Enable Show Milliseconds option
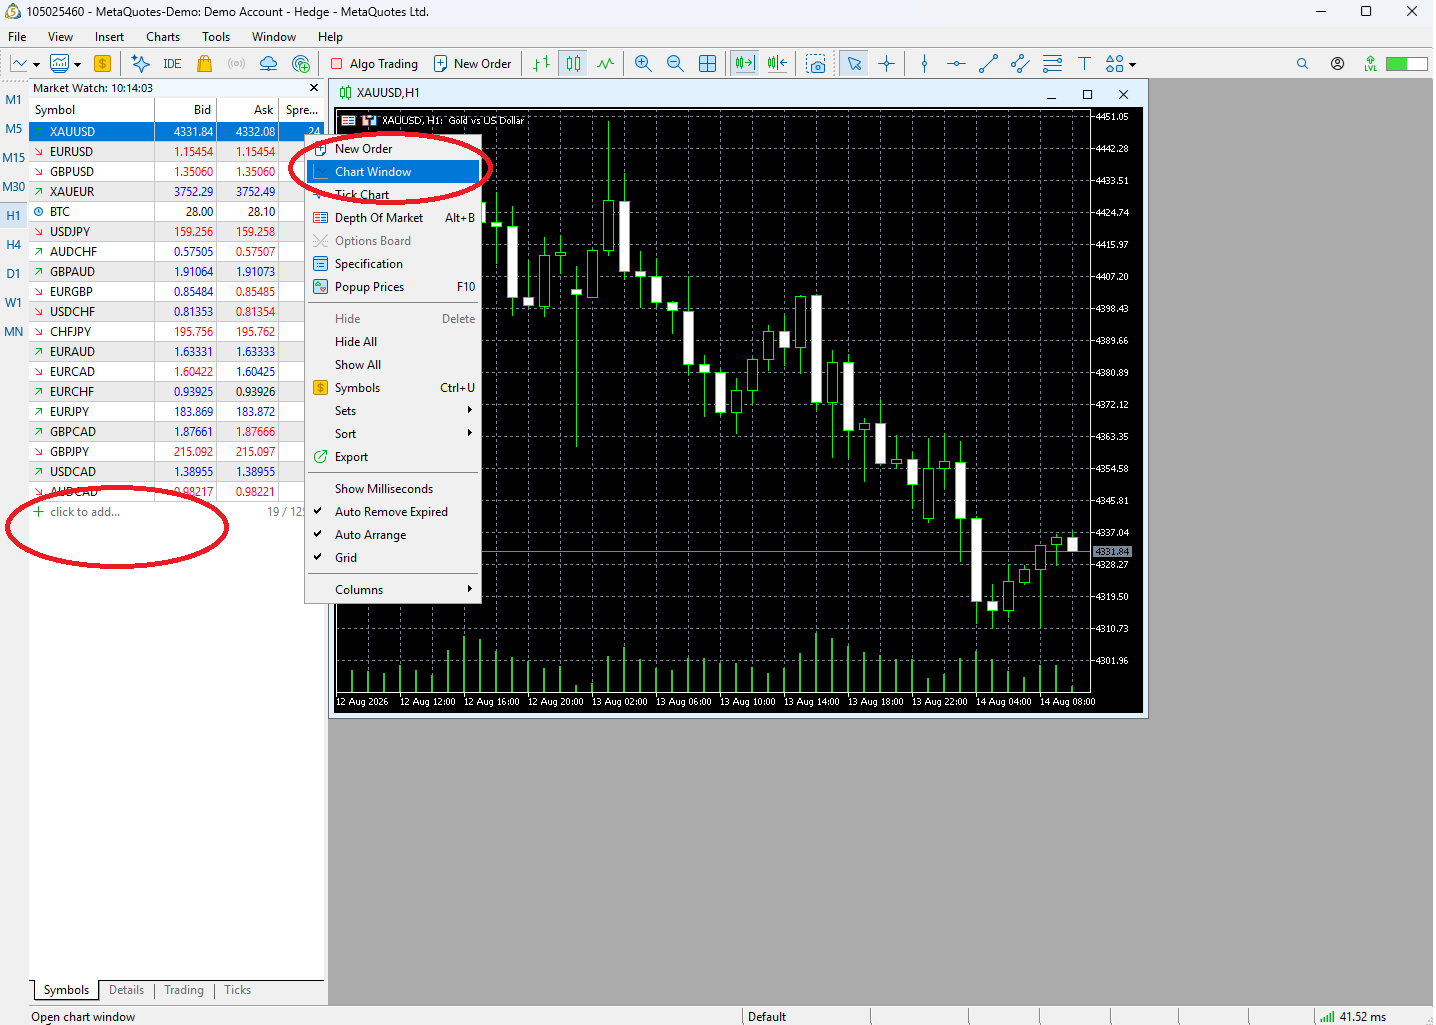Screen dimensions: 1436x1025 click(x=393, y=489)
